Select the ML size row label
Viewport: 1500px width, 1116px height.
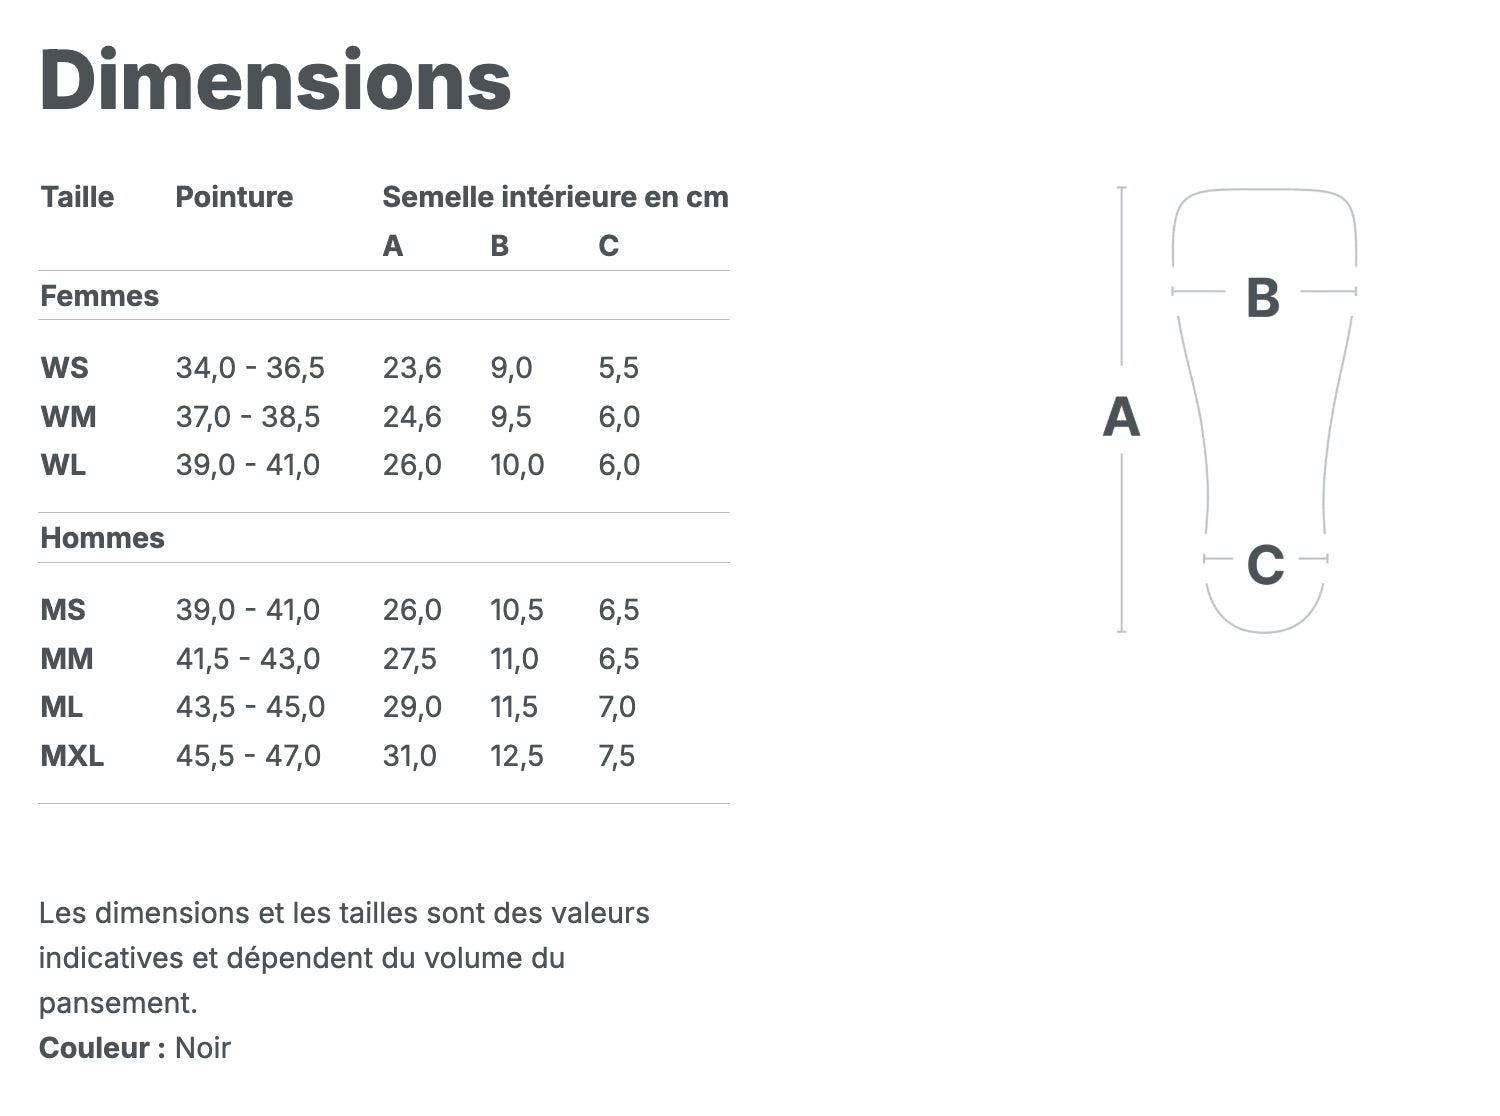61,707
